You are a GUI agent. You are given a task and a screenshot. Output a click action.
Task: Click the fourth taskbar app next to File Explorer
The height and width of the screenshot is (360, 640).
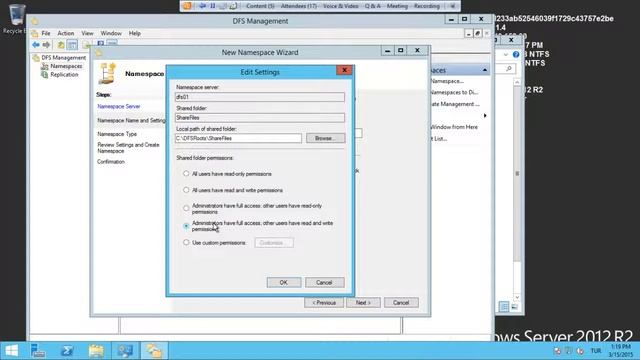125,351
